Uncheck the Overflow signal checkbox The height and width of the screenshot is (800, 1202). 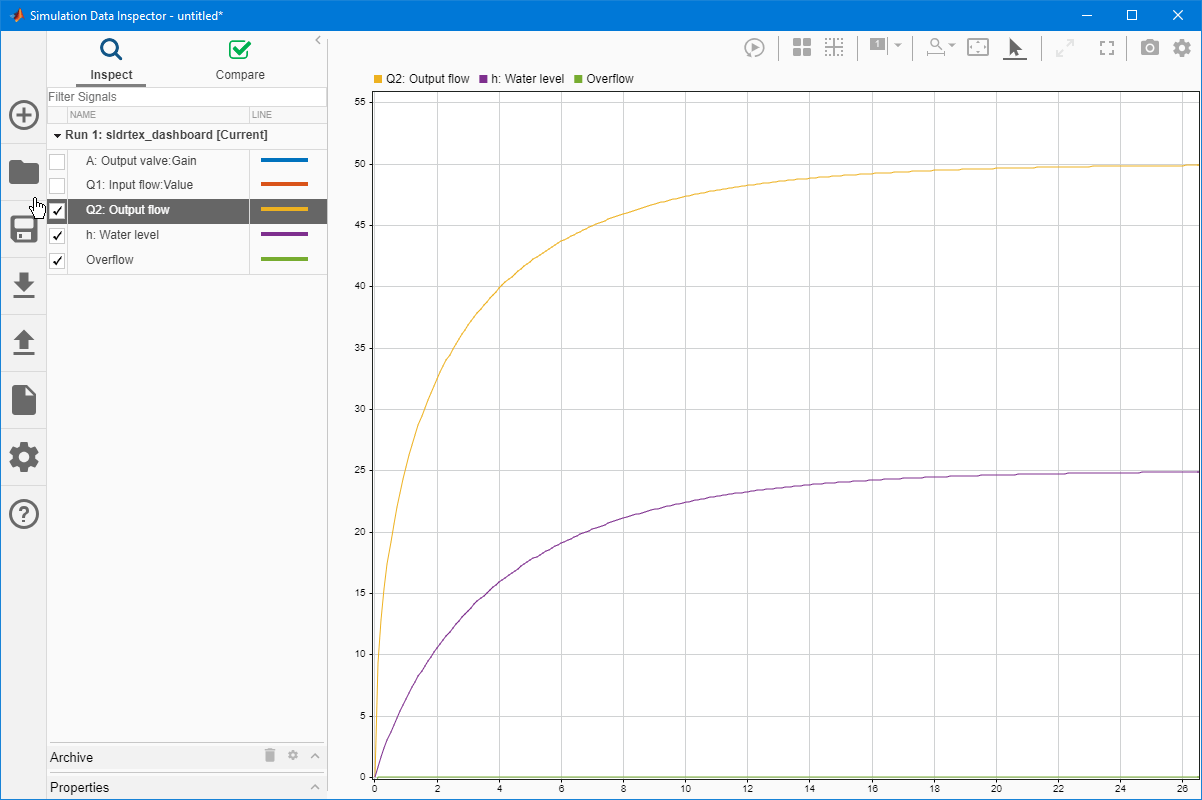coord(57,261)
